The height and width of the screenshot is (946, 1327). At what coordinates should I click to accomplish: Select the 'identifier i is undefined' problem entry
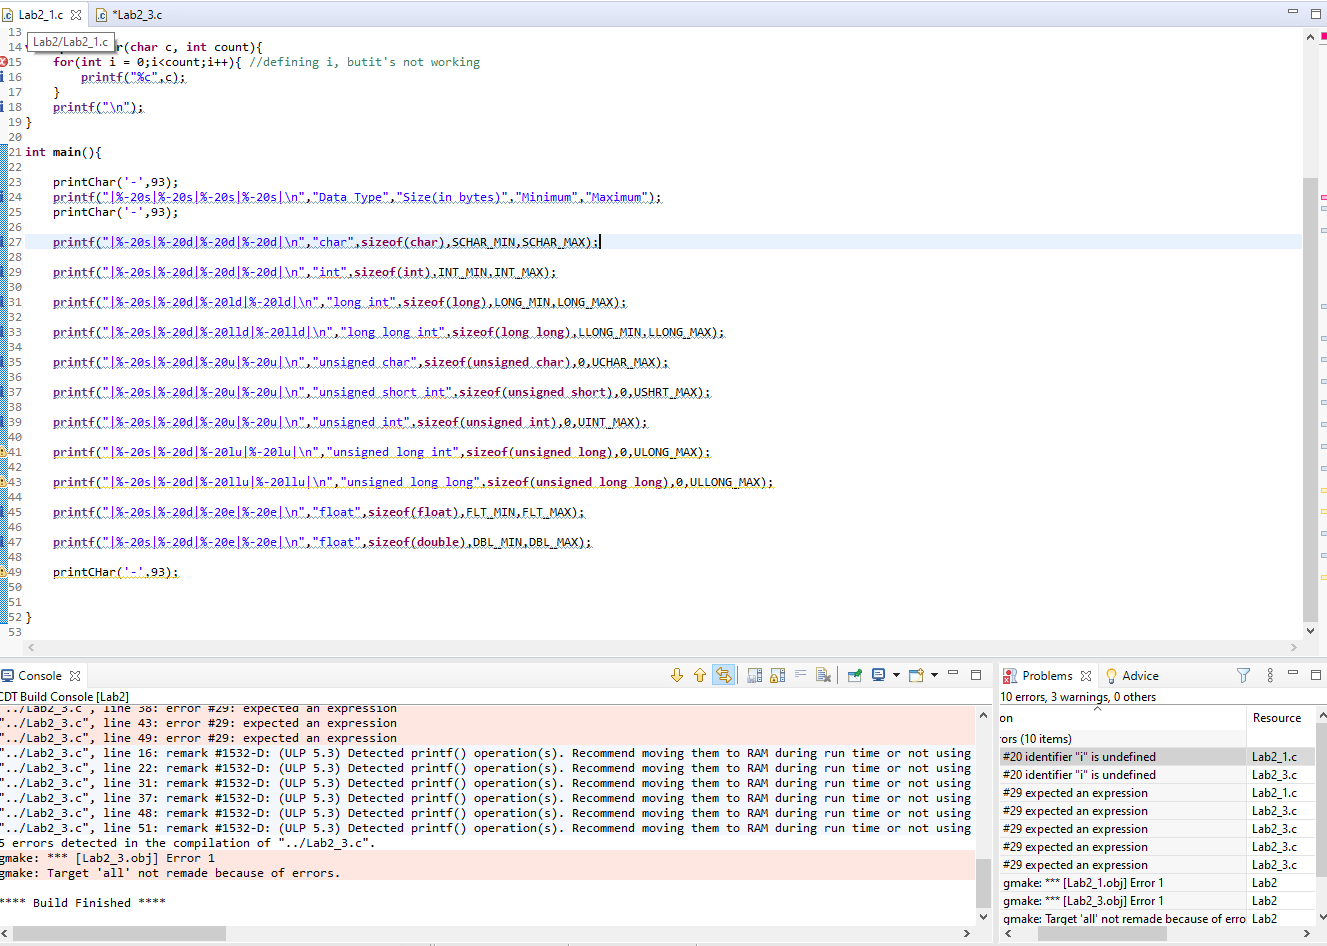[1080, 756]
